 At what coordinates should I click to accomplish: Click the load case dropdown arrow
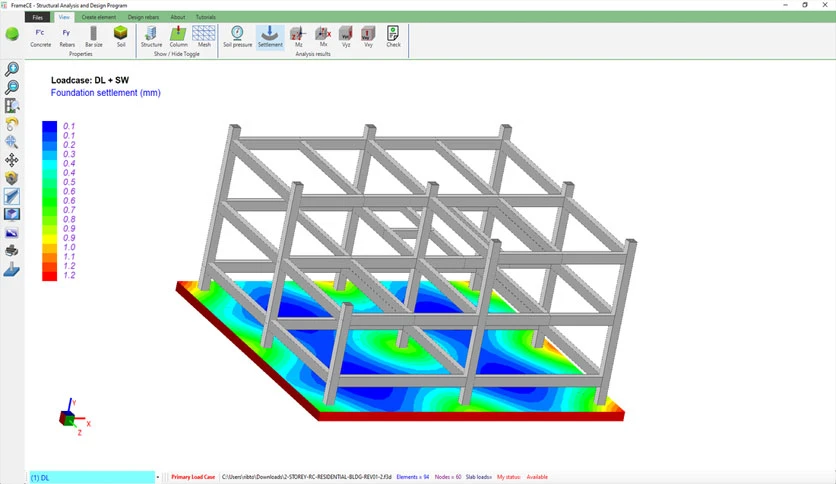158,477
